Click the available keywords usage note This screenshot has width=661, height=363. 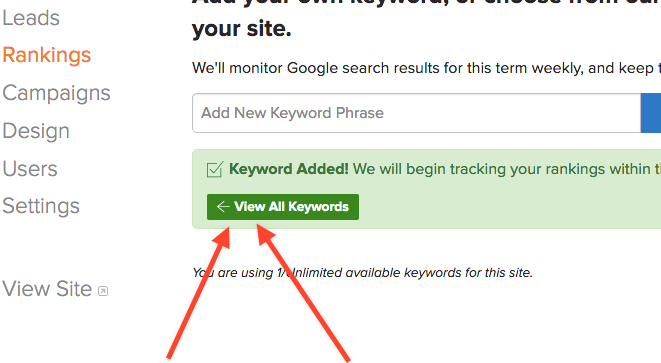(363, 273)
